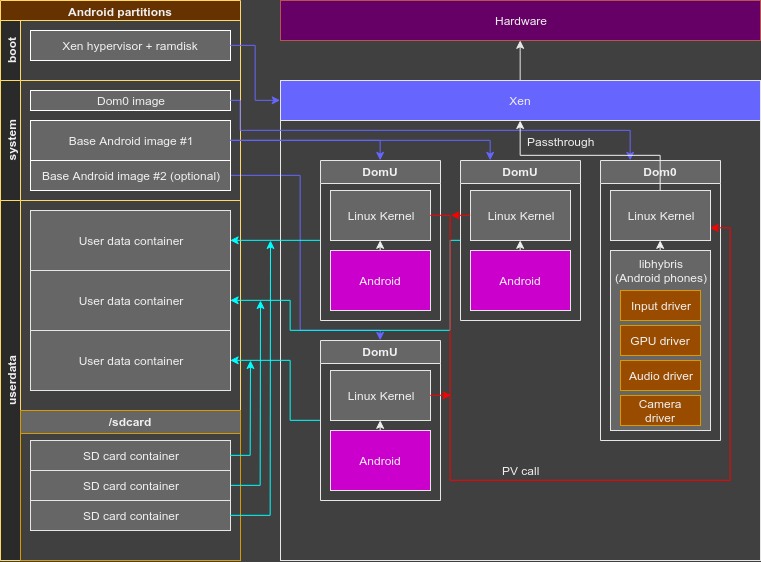Select the Camera driver box
Screen dimensions: 761x562
(660, 411)
